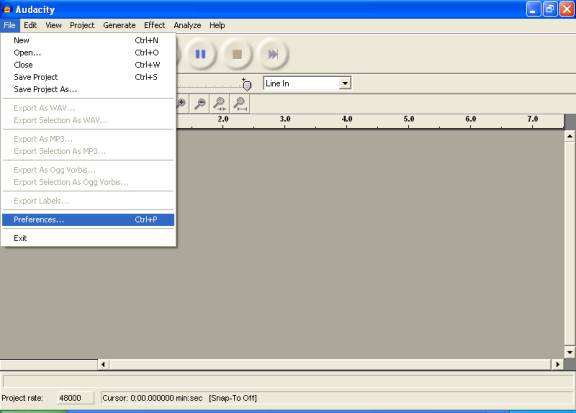Open the View menu

pyautogui.click(x=53, y=25)
